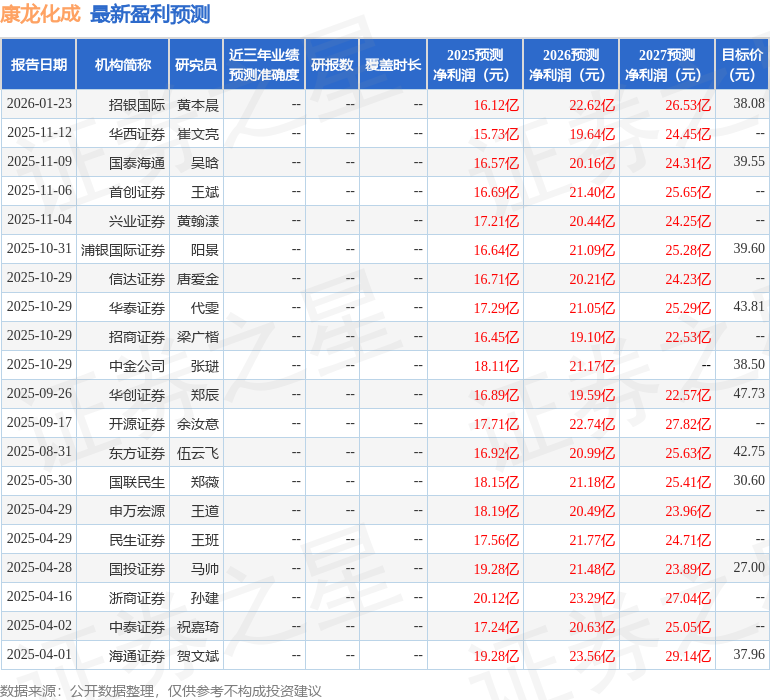Click the date 2026-01-23
Viewport: 770px width, 700px height.
(x=39, y=104)
